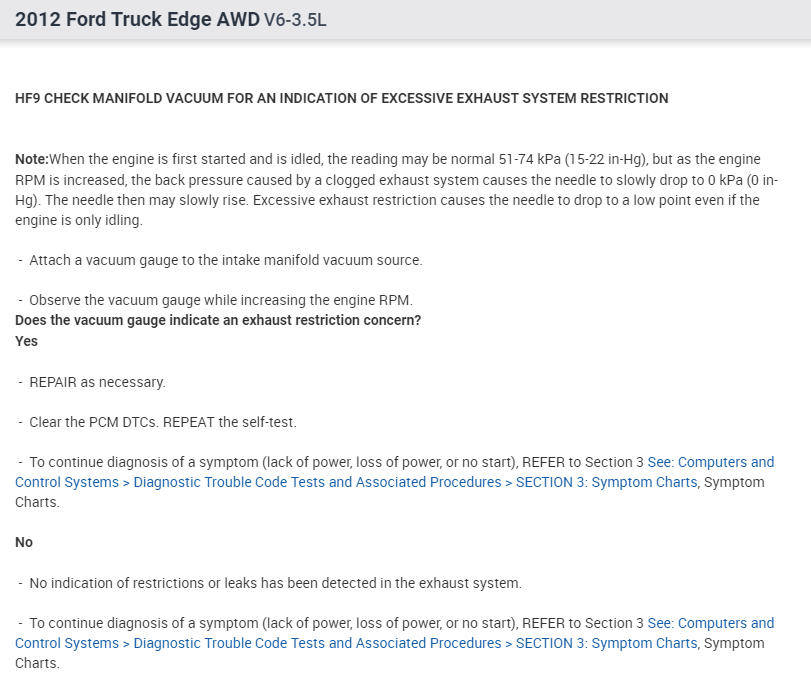Click 'The needle then may slowly rise' sentence
The image size is (811, 695).
click(x=140, y=200)
